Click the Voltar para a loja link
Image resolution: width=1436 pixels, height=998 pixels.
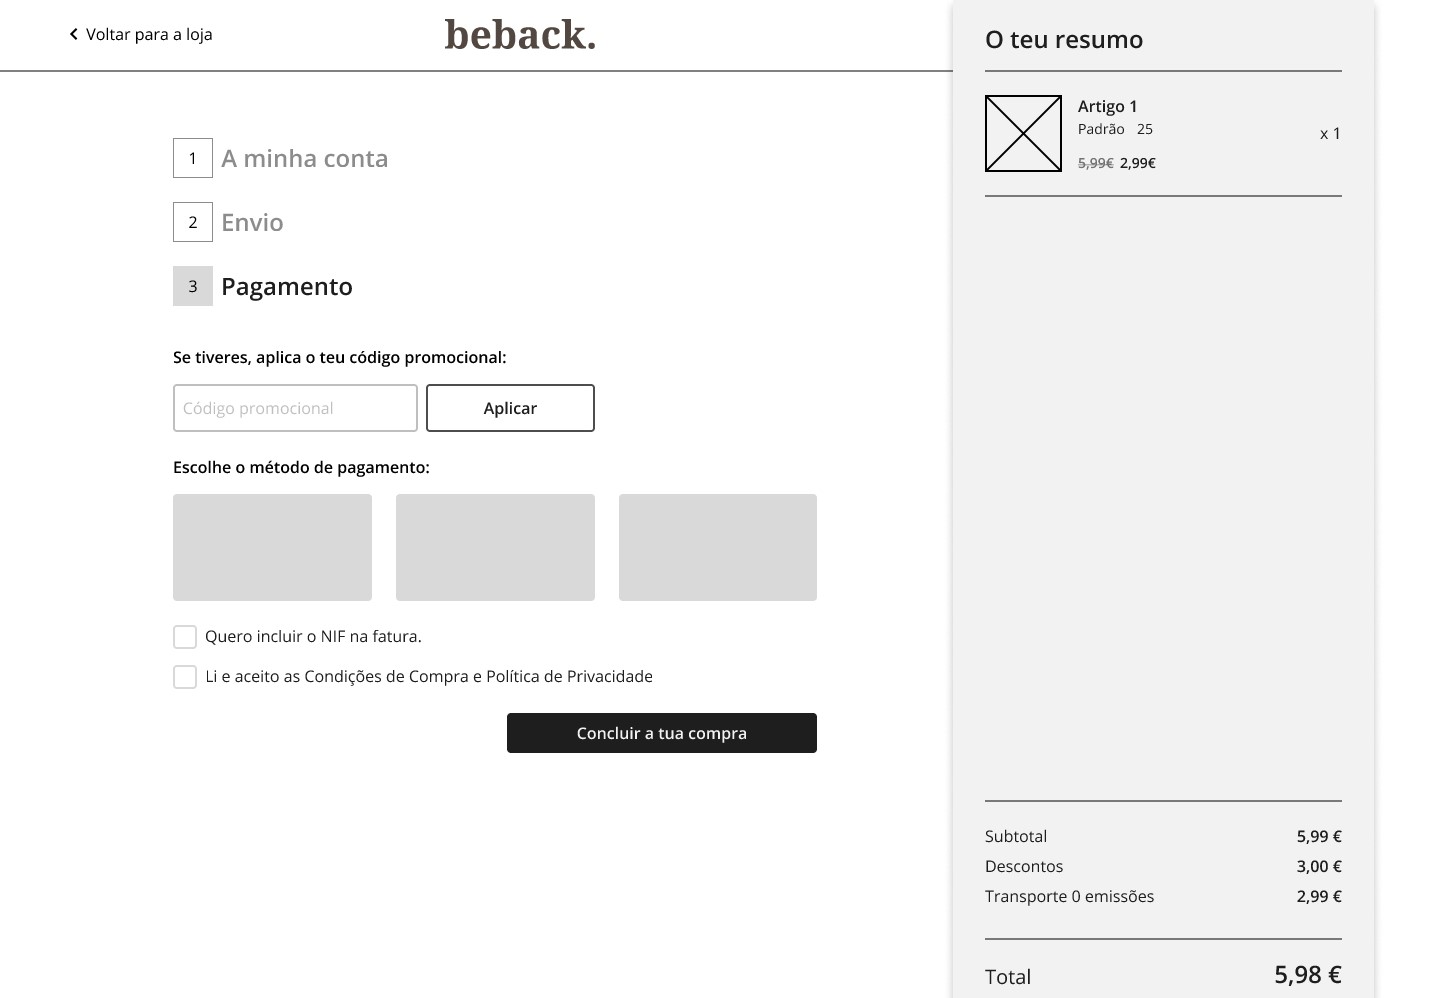149,34
